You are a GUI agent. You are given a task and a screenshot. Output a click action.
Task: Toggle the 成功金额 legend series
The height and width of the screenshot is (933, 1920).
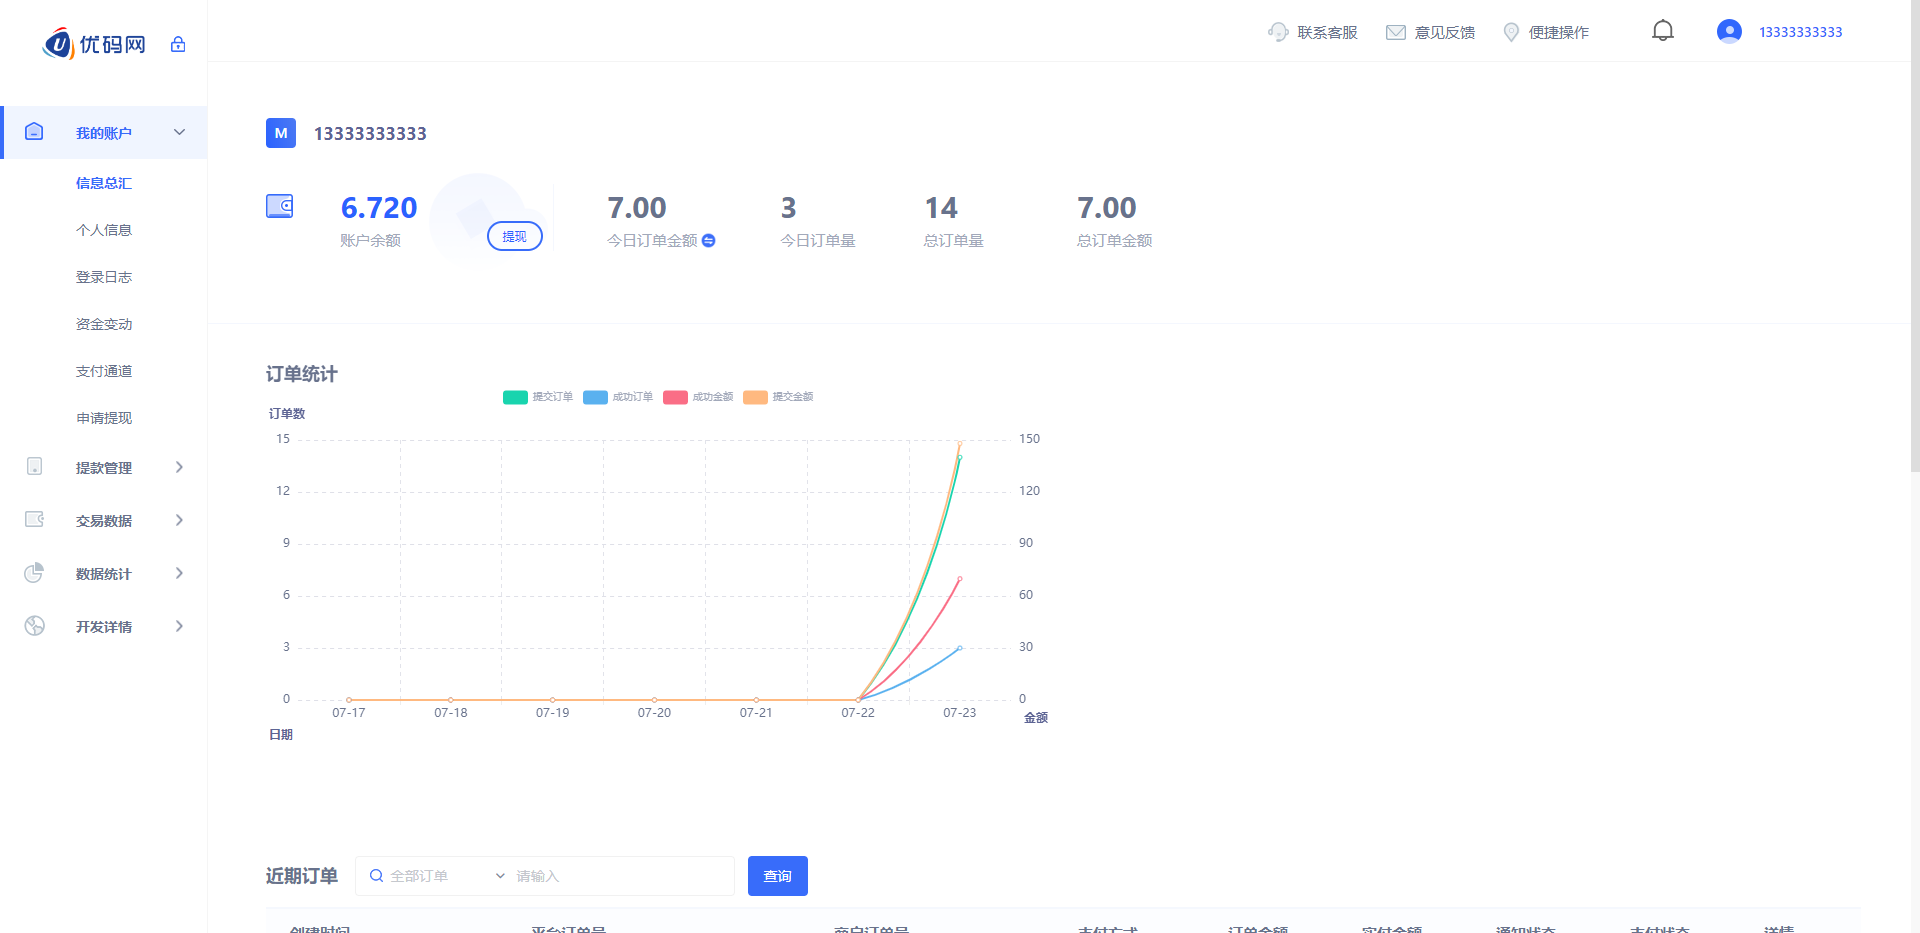698,397
